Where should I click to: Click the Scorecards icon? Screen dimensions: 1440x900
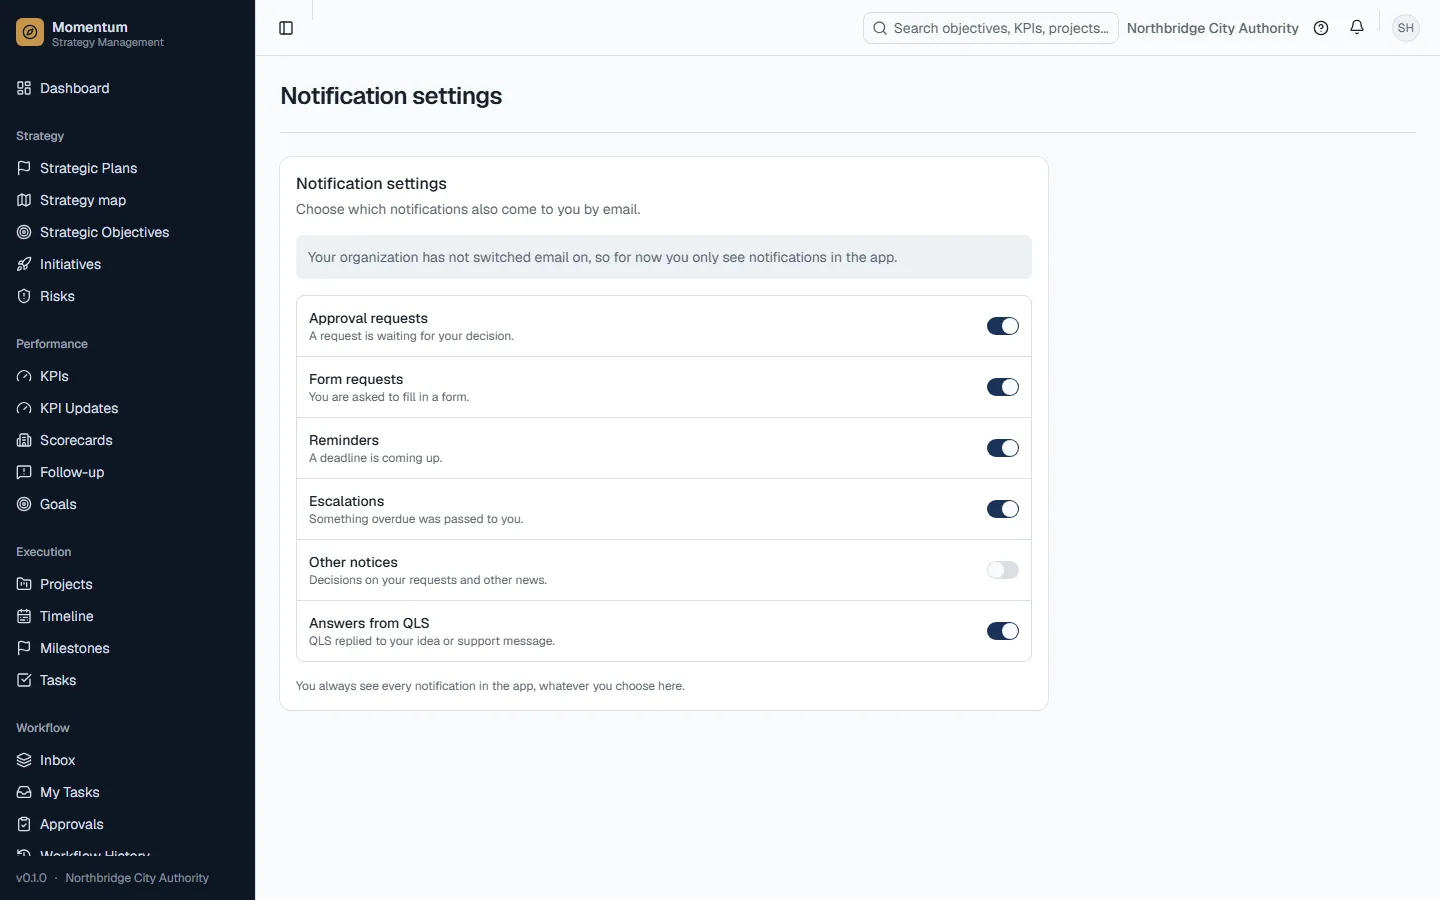[x=24, y=440]
